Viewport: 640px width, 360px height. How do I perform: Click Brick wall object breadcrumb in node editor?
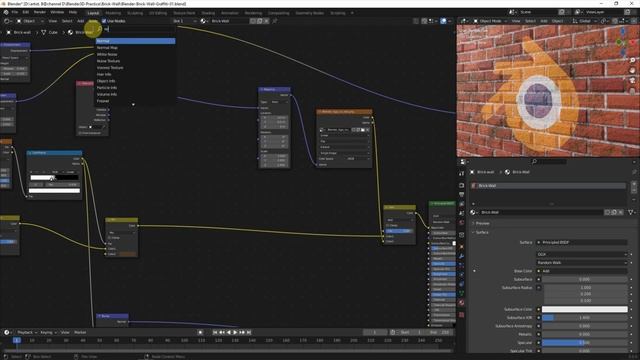pyautogui.click(x=19, y=32)
